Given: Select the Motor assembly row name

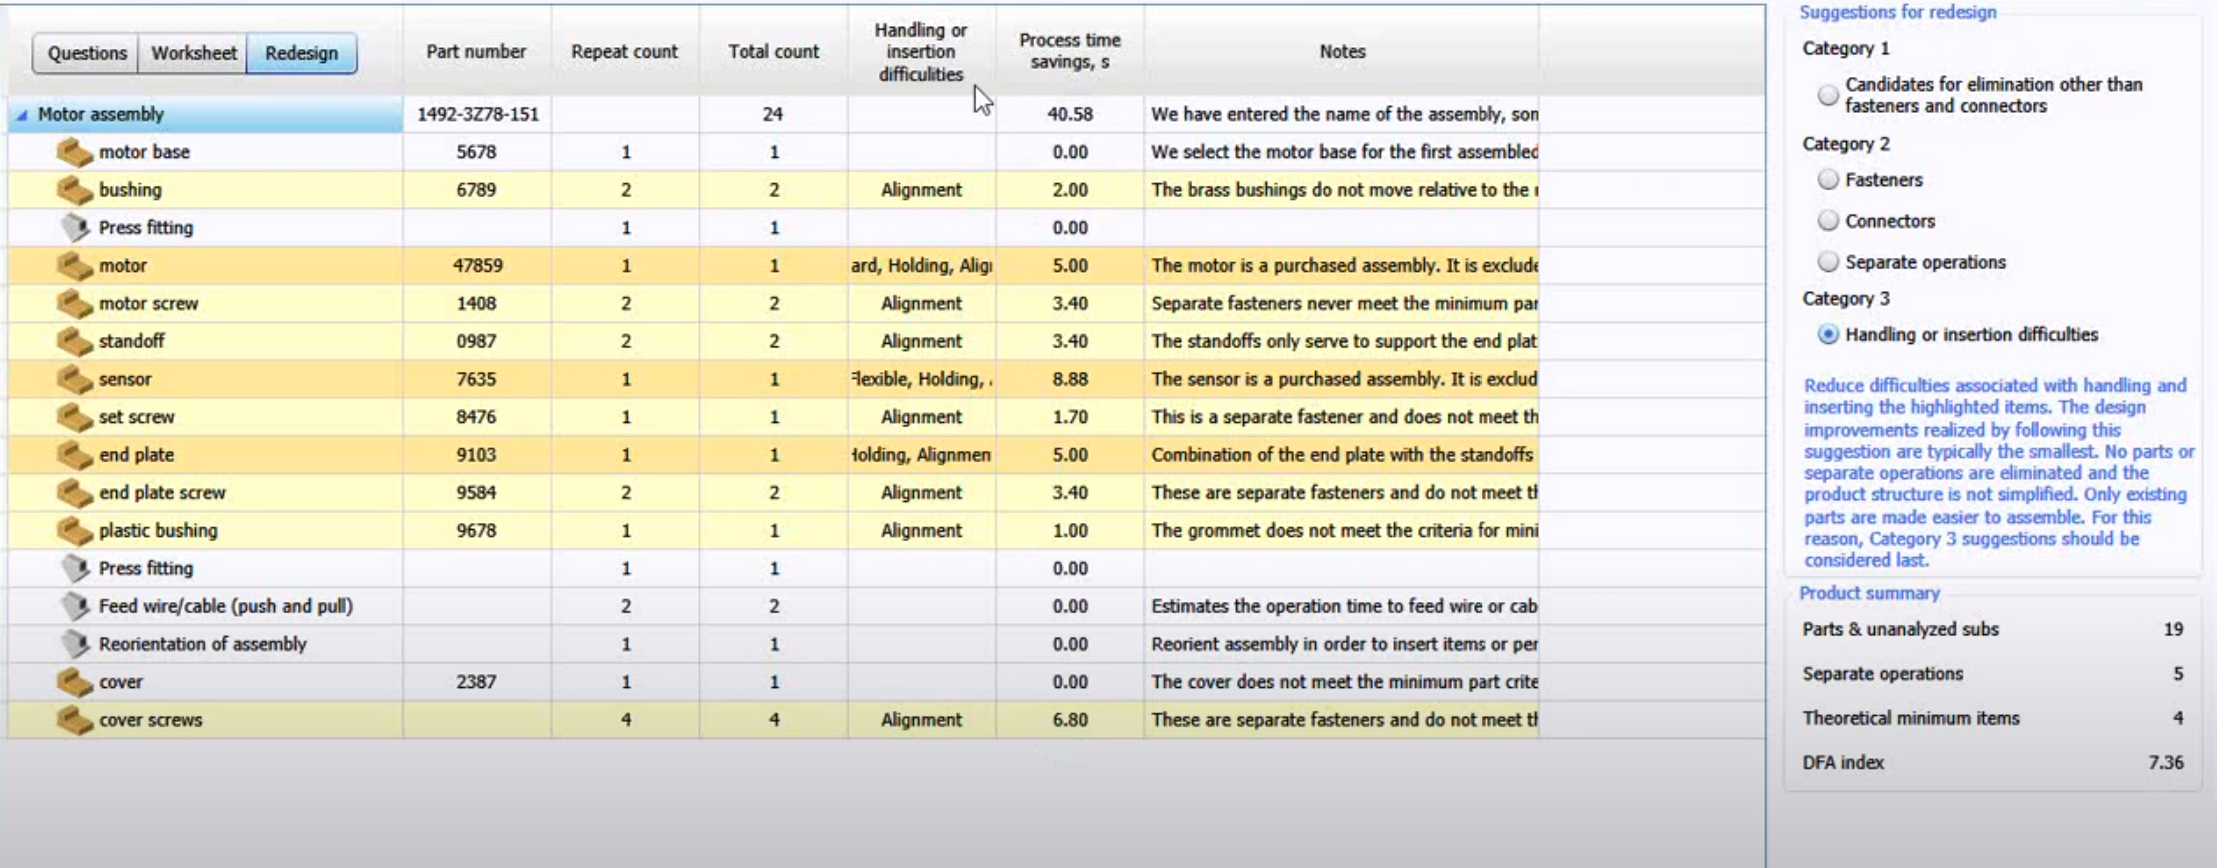Looking at the screenshot, I should 101,114.
